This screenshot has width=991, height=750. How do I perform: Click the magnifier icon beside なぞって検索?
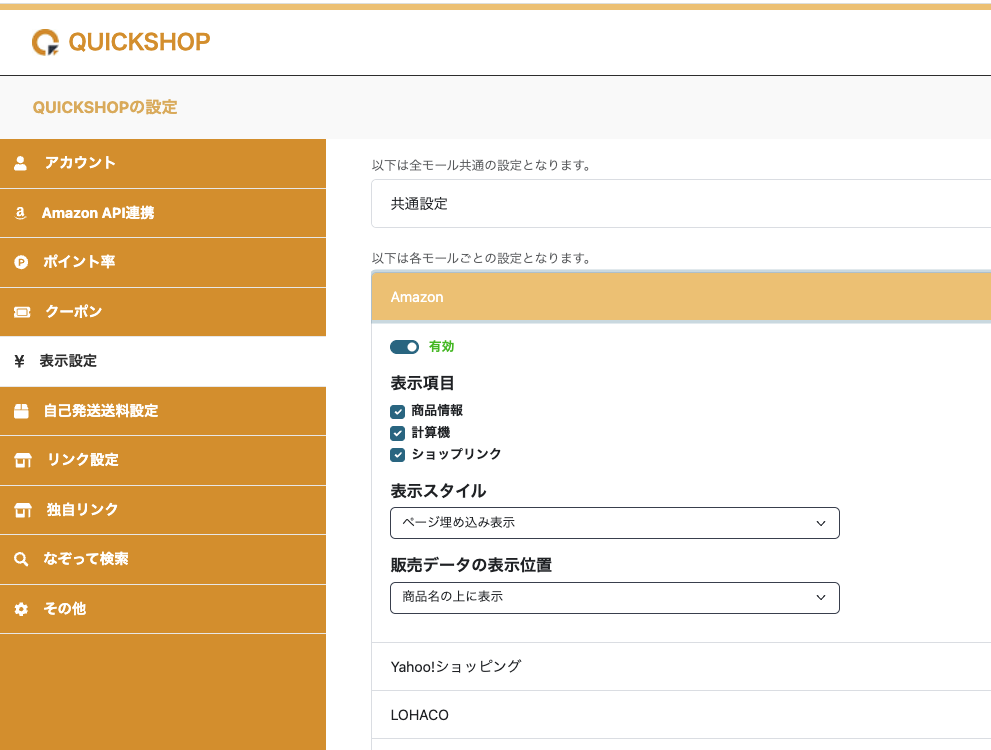point(21,559)
